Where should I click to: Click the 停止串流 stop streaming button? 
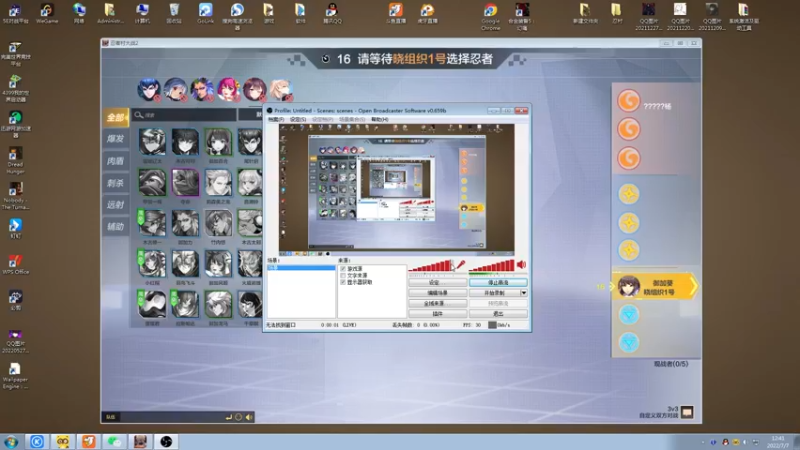tap(498, 282)
